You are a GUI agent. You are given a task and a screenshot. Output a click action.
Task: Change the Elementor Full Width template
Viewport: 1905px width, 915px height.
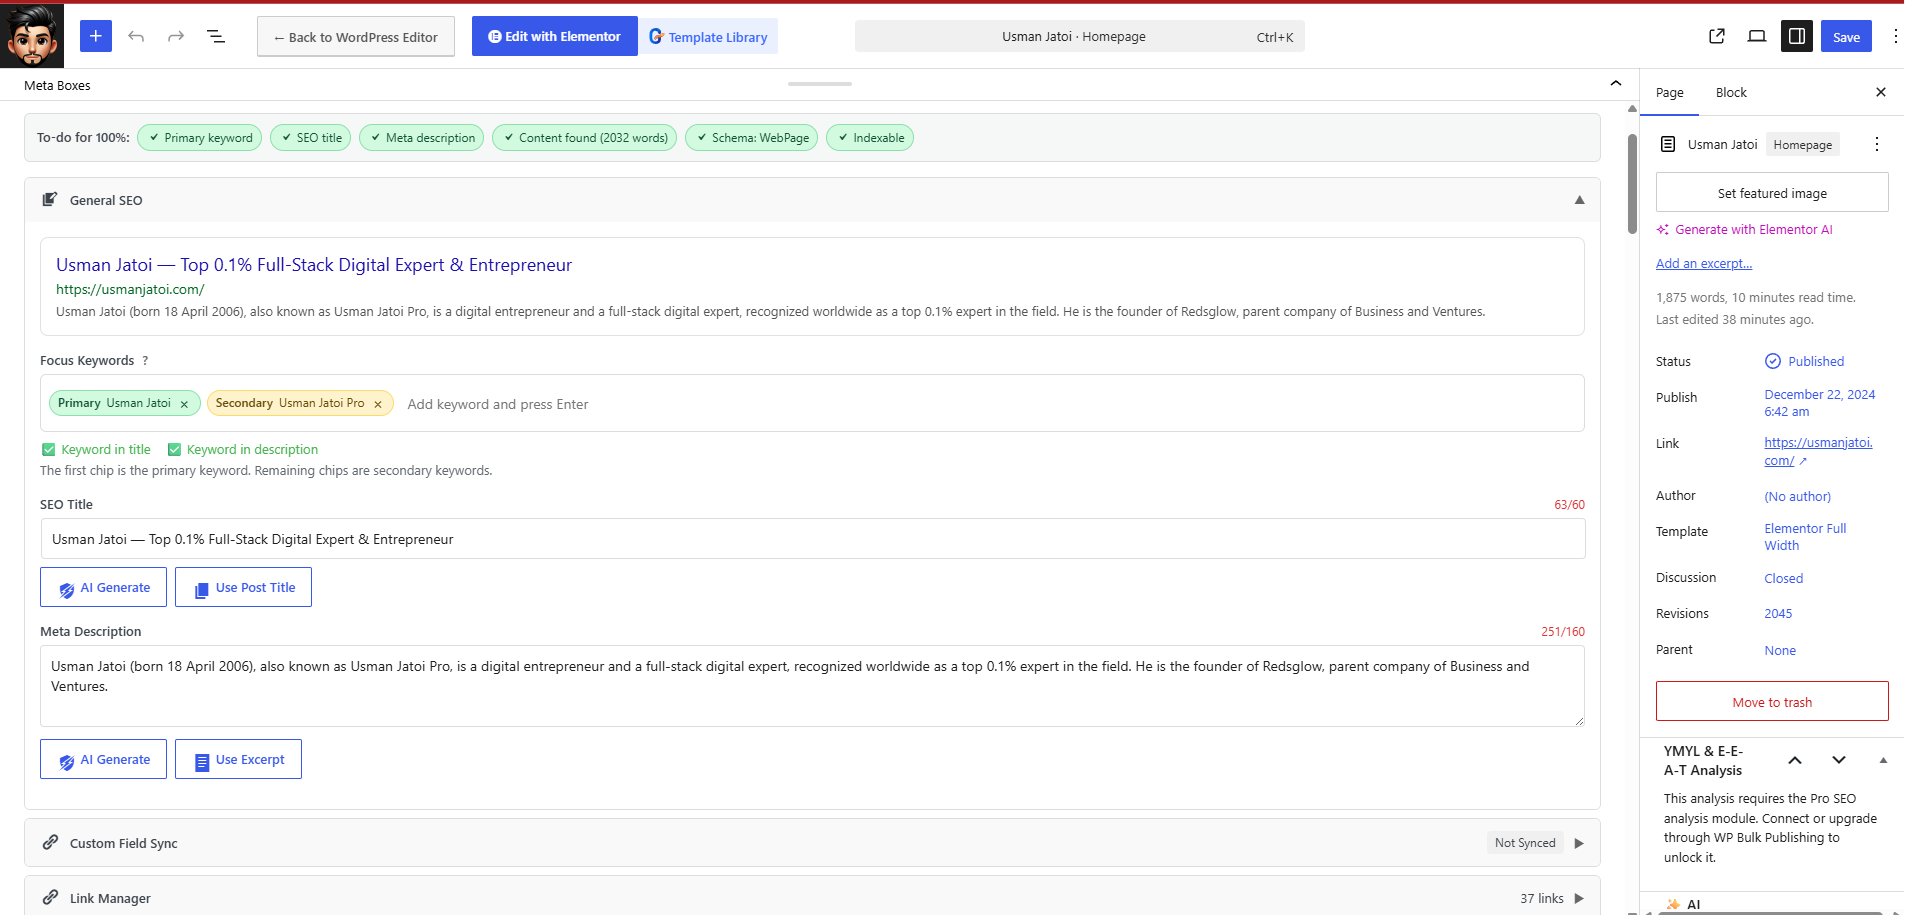click(1805, 537)
